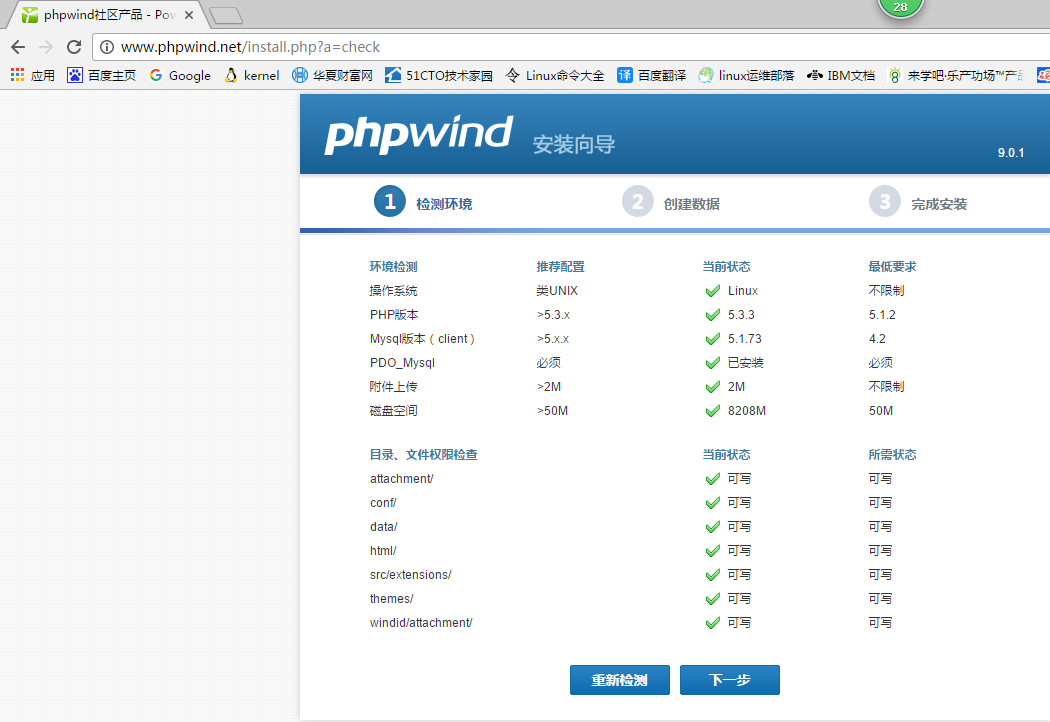Click the data/ directory row
Image resolution: width=1050 pixels, height=722 pixels.
click(384, 527)
